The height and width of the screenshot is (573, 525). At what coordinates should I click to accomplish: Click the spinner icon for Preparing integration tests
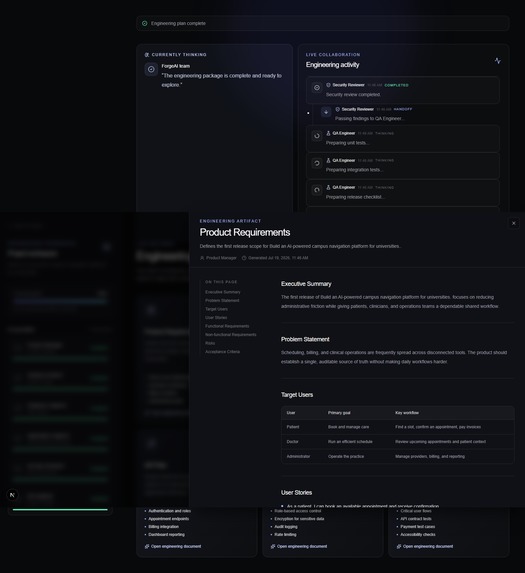[x=317, y=163]
